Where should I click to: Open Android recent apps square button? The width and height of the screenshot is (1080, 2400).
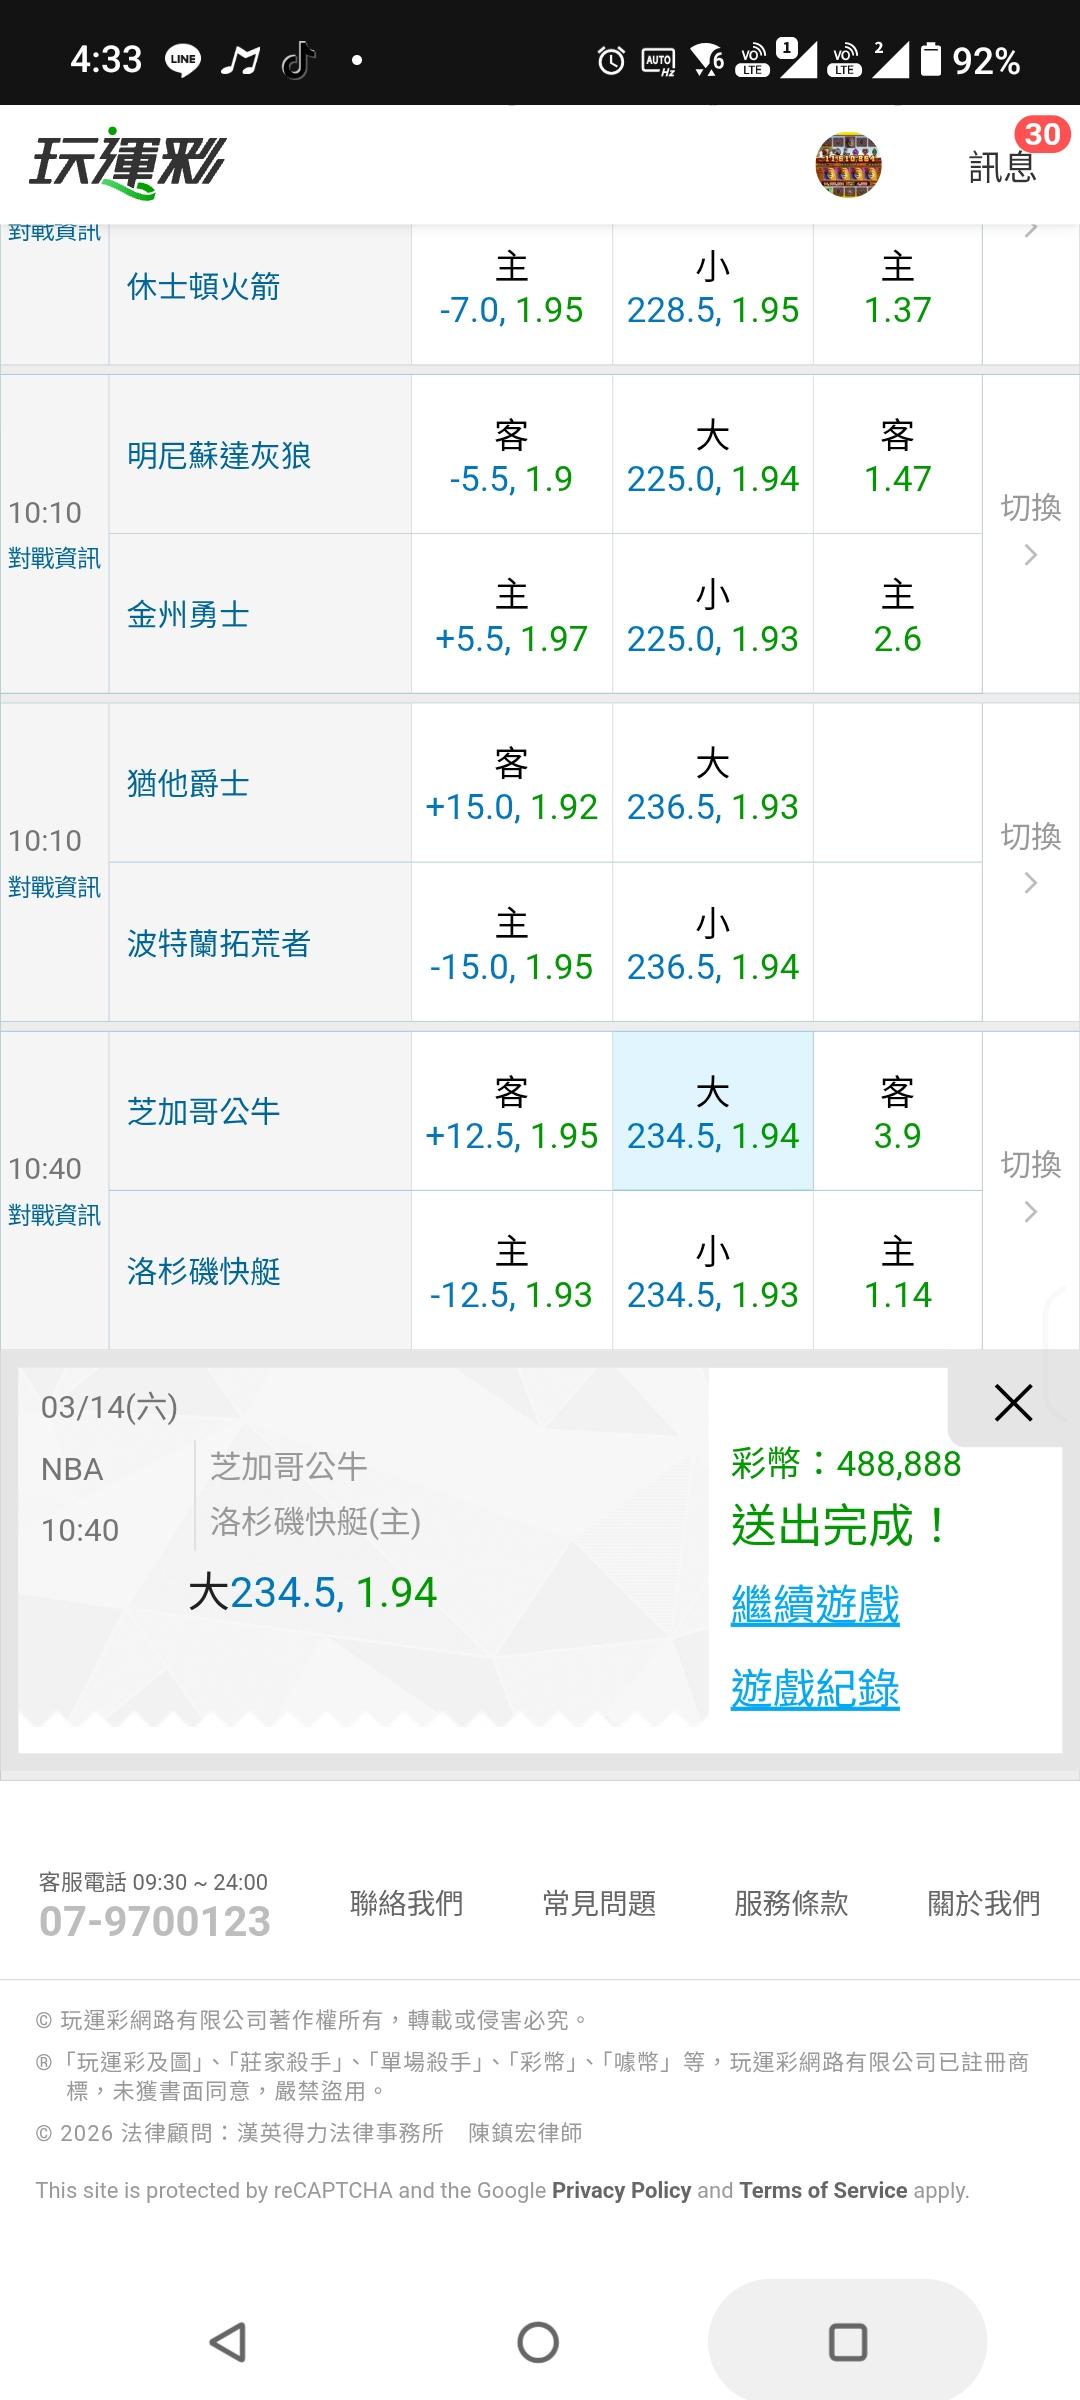(847, 2341)
